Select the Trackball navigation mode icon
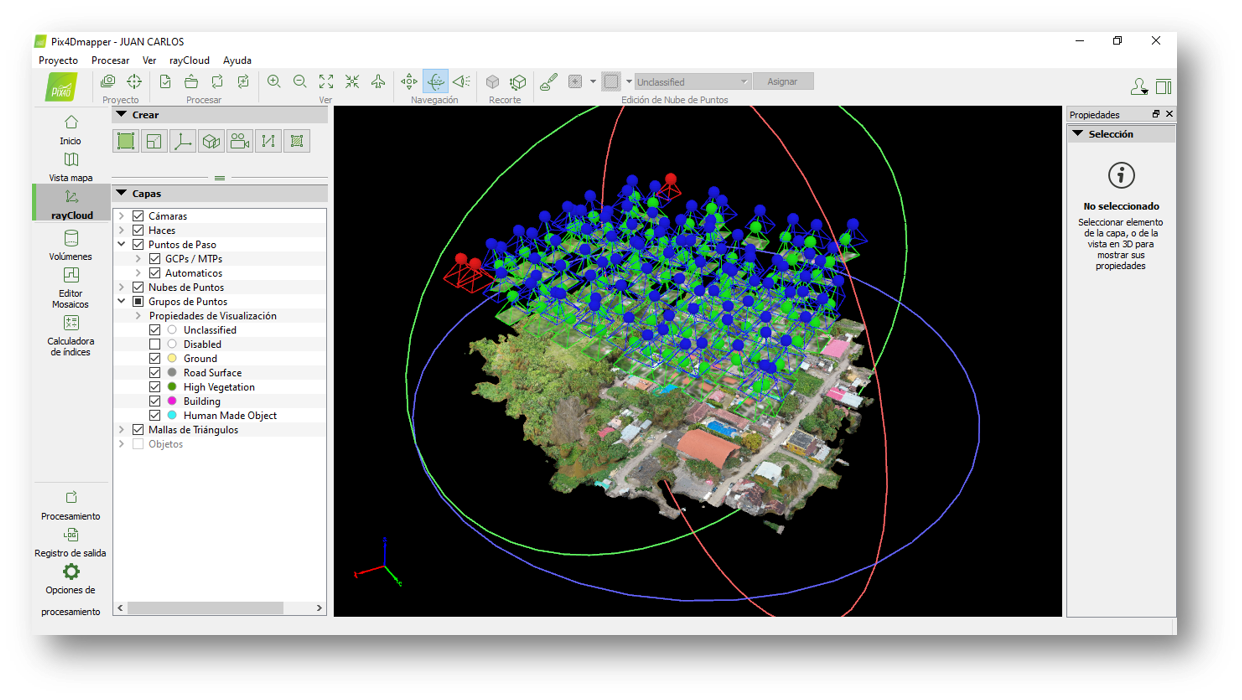 [x=435, y=82]
